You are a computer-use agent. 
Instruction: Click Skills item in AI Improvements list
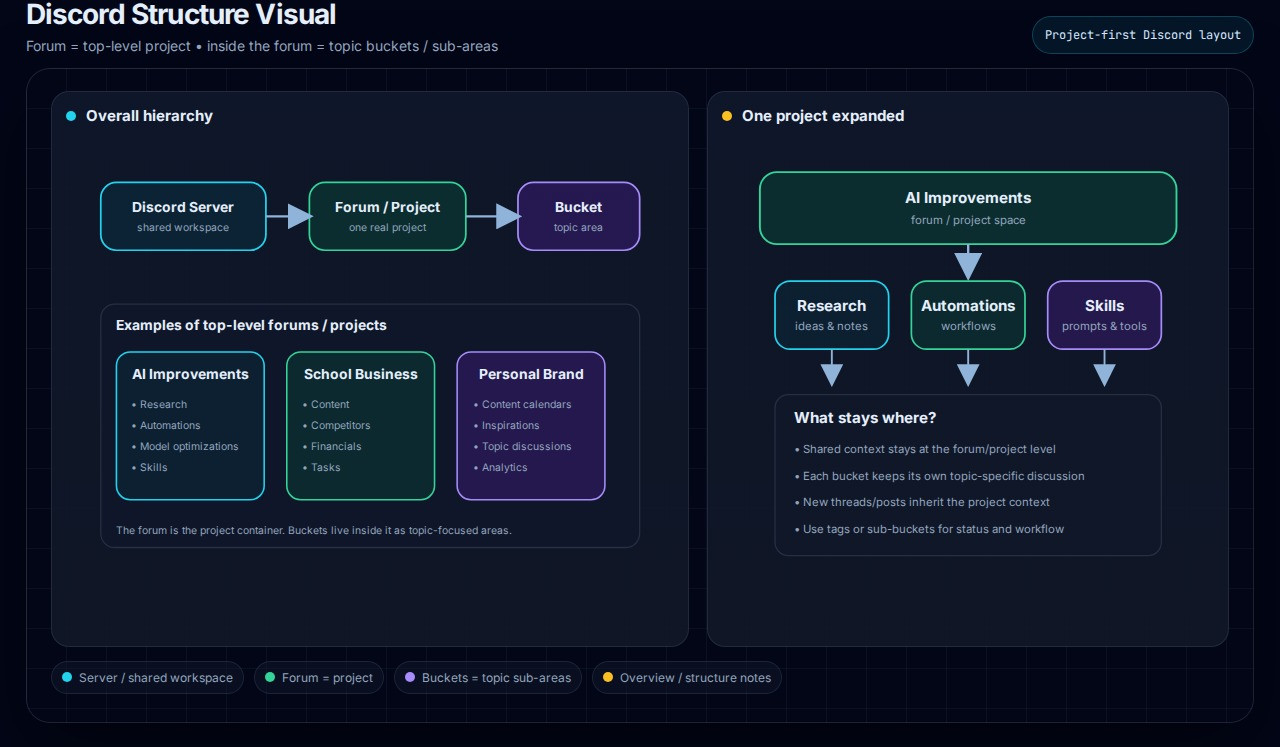point(150,468)
